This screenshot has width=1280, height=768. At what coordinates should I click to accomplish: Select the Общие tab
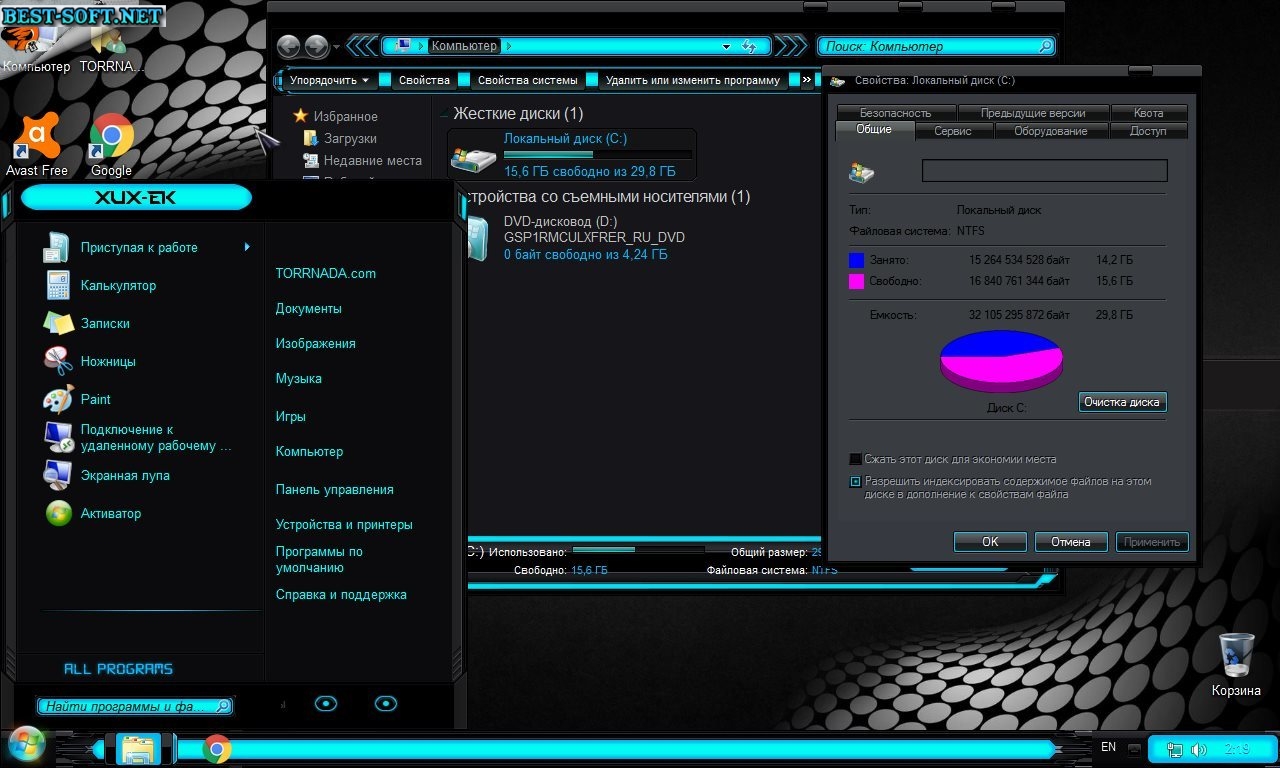point(874,130)
